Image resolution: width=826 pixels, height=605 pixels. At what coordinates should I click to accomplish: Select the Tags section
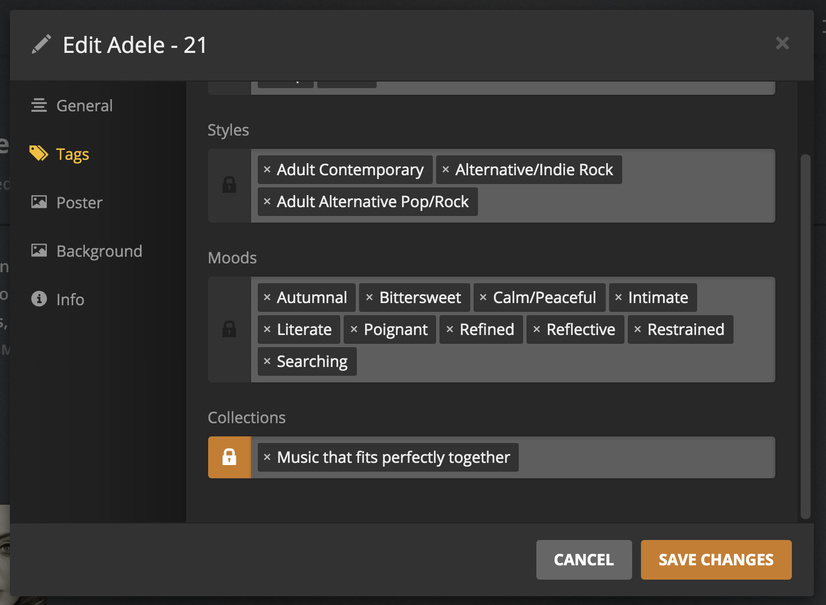[x=72, y=154]
